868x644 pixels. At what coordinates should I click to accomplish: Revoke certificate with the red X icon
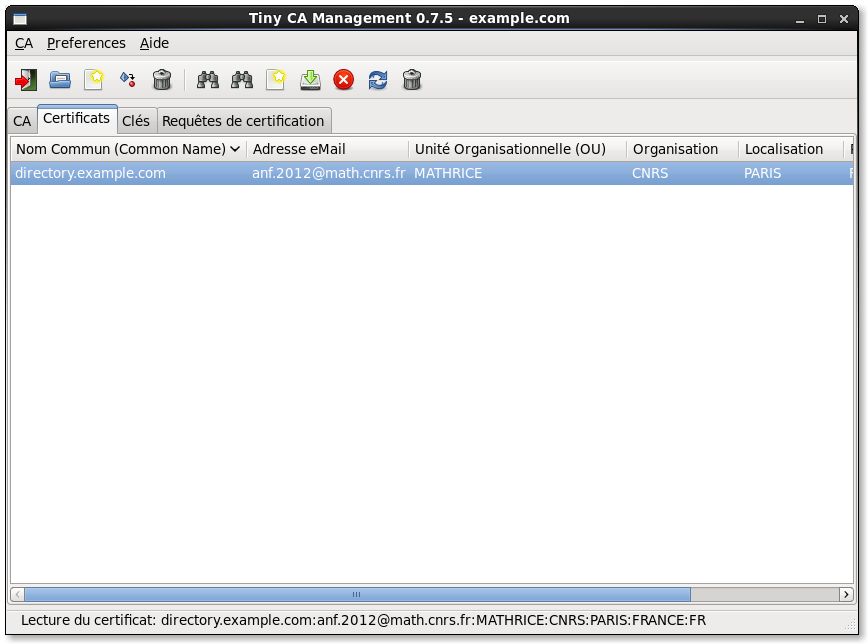coord(344,80)
